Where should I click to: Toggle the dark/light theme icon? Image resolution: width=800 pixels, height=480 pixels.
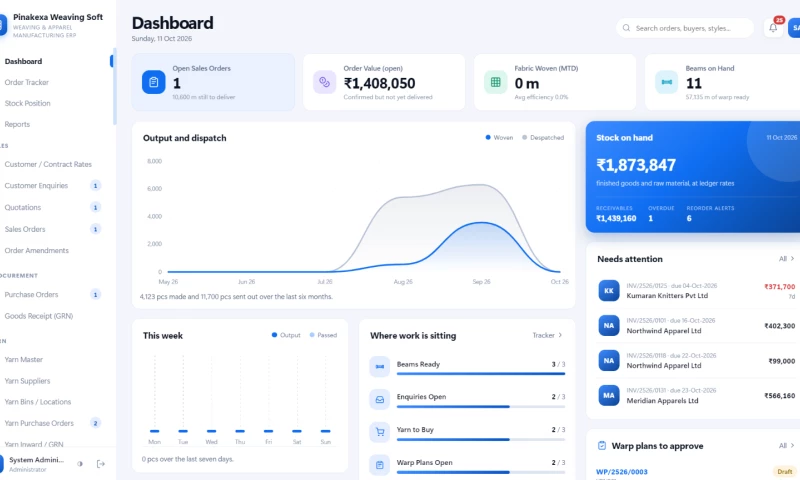[x=80, y=464]
